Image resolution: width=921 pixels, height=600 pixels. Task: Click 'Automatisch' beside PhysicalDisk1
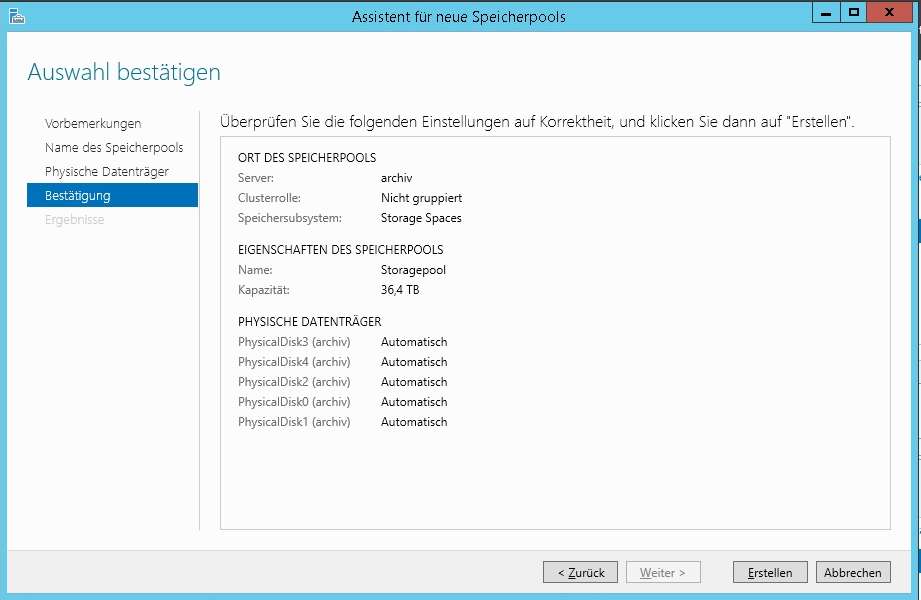[x=414, y=422]
